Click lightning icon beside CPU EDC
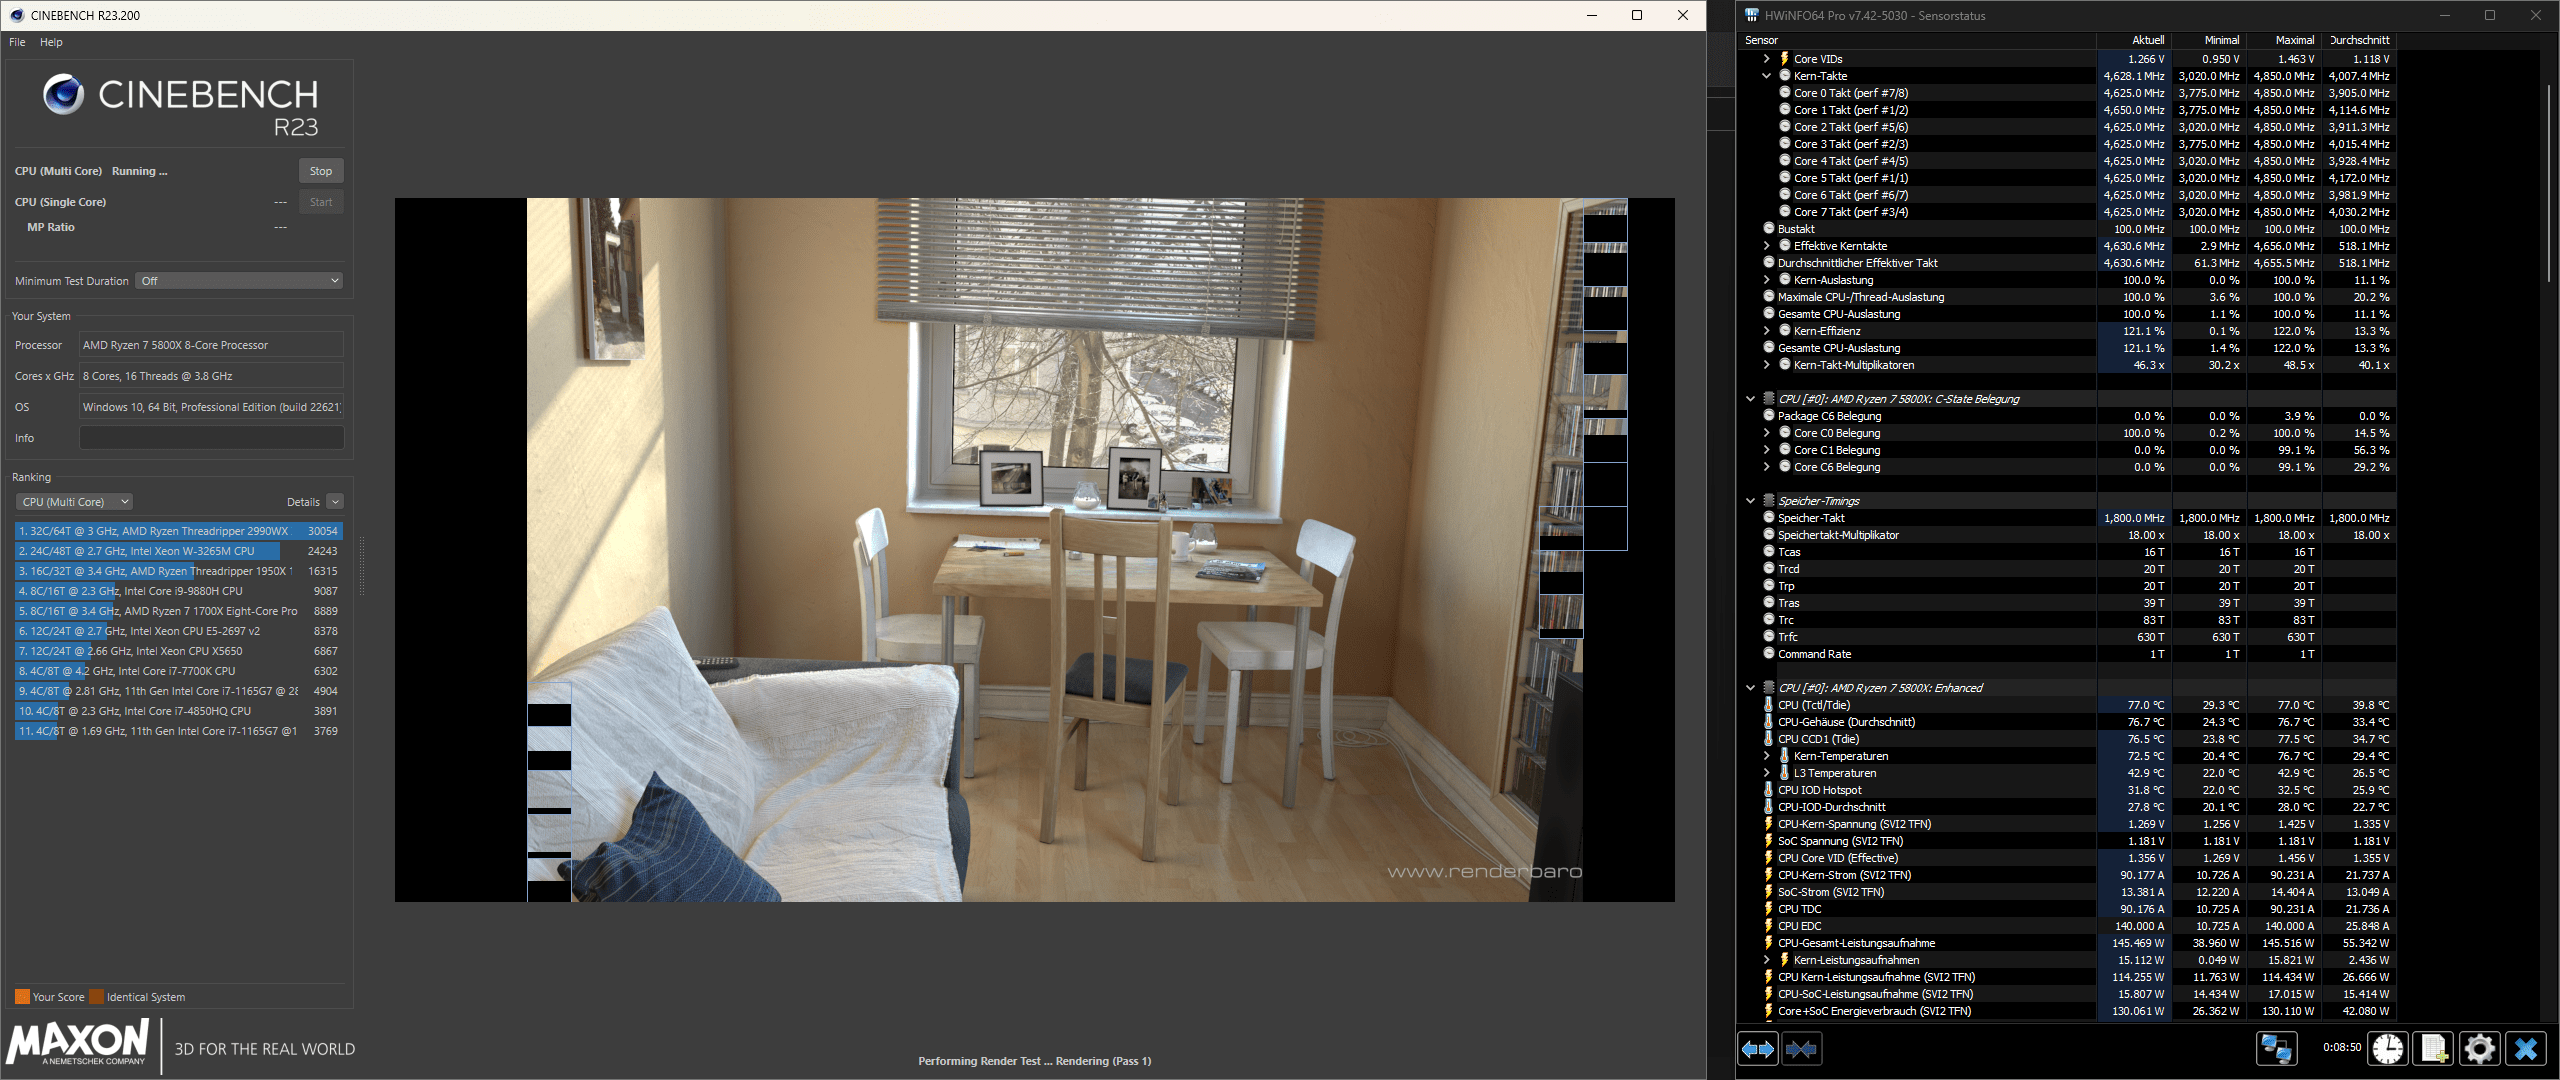2560x1080 pixels. (x=1768, y=926)
